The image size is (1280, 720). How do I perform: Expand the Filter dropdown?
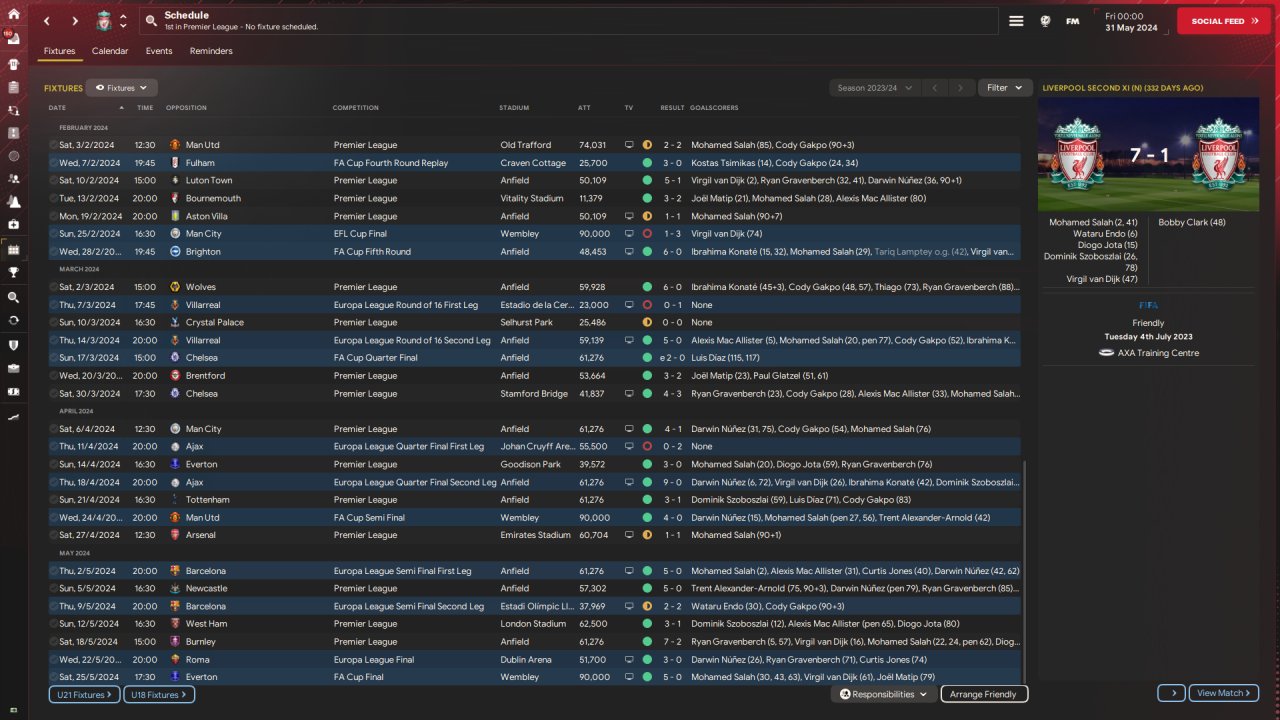[x=1004, y=88]
